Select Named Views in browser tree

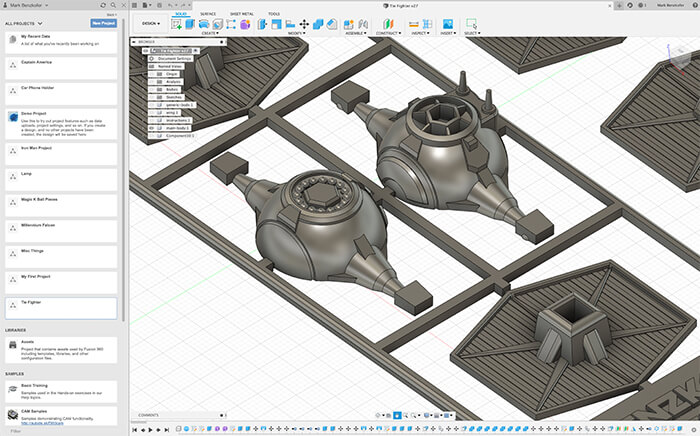pos(169,66)
